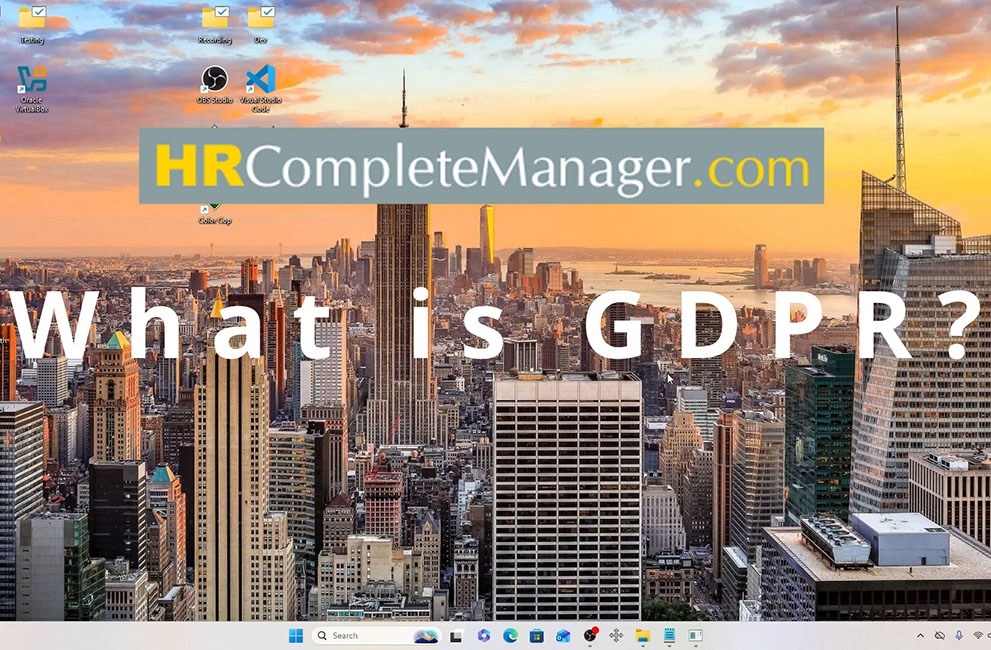Toggle the camera-off indicator in system tray
Screen dimensions: 991x650
pyautogui.click(x=940, y=635)
